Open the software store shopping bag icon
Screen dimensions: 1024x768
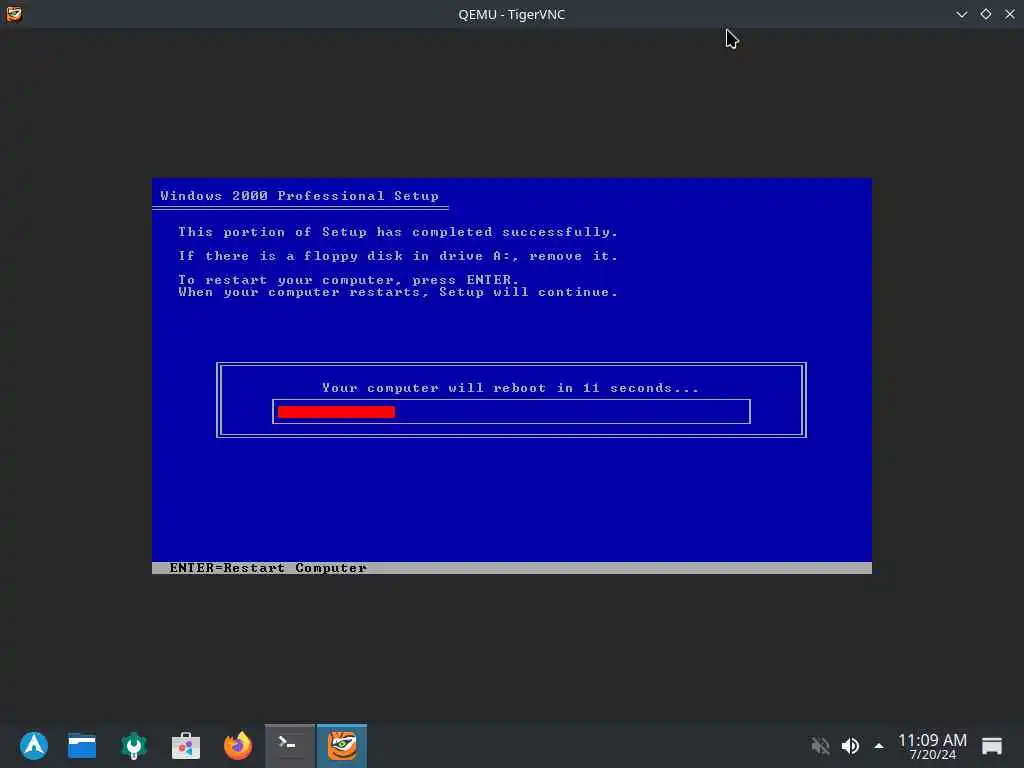(x=185, y=745)
